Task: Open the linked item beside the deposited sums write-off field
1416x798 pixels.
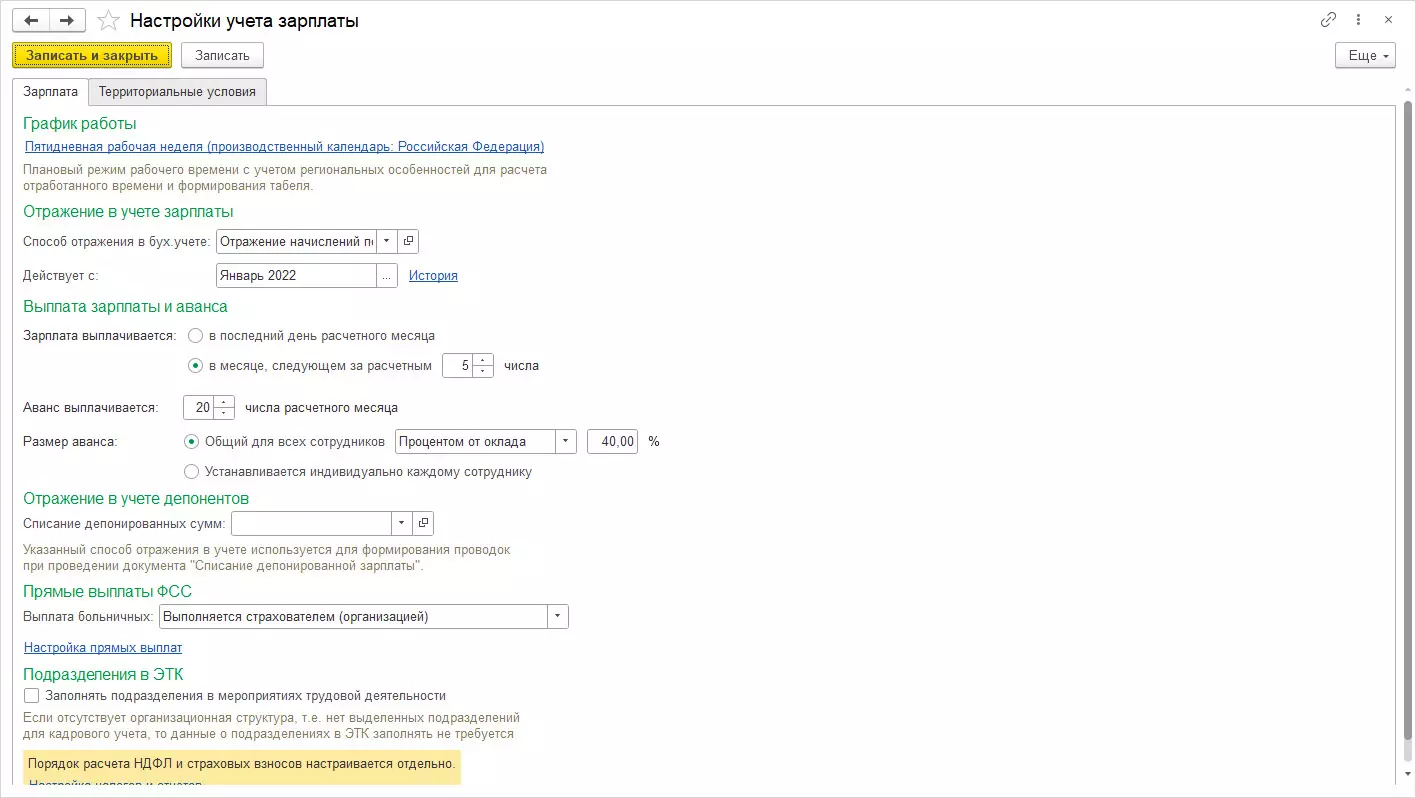Action: pyautogui.click(x=423, y=523)
